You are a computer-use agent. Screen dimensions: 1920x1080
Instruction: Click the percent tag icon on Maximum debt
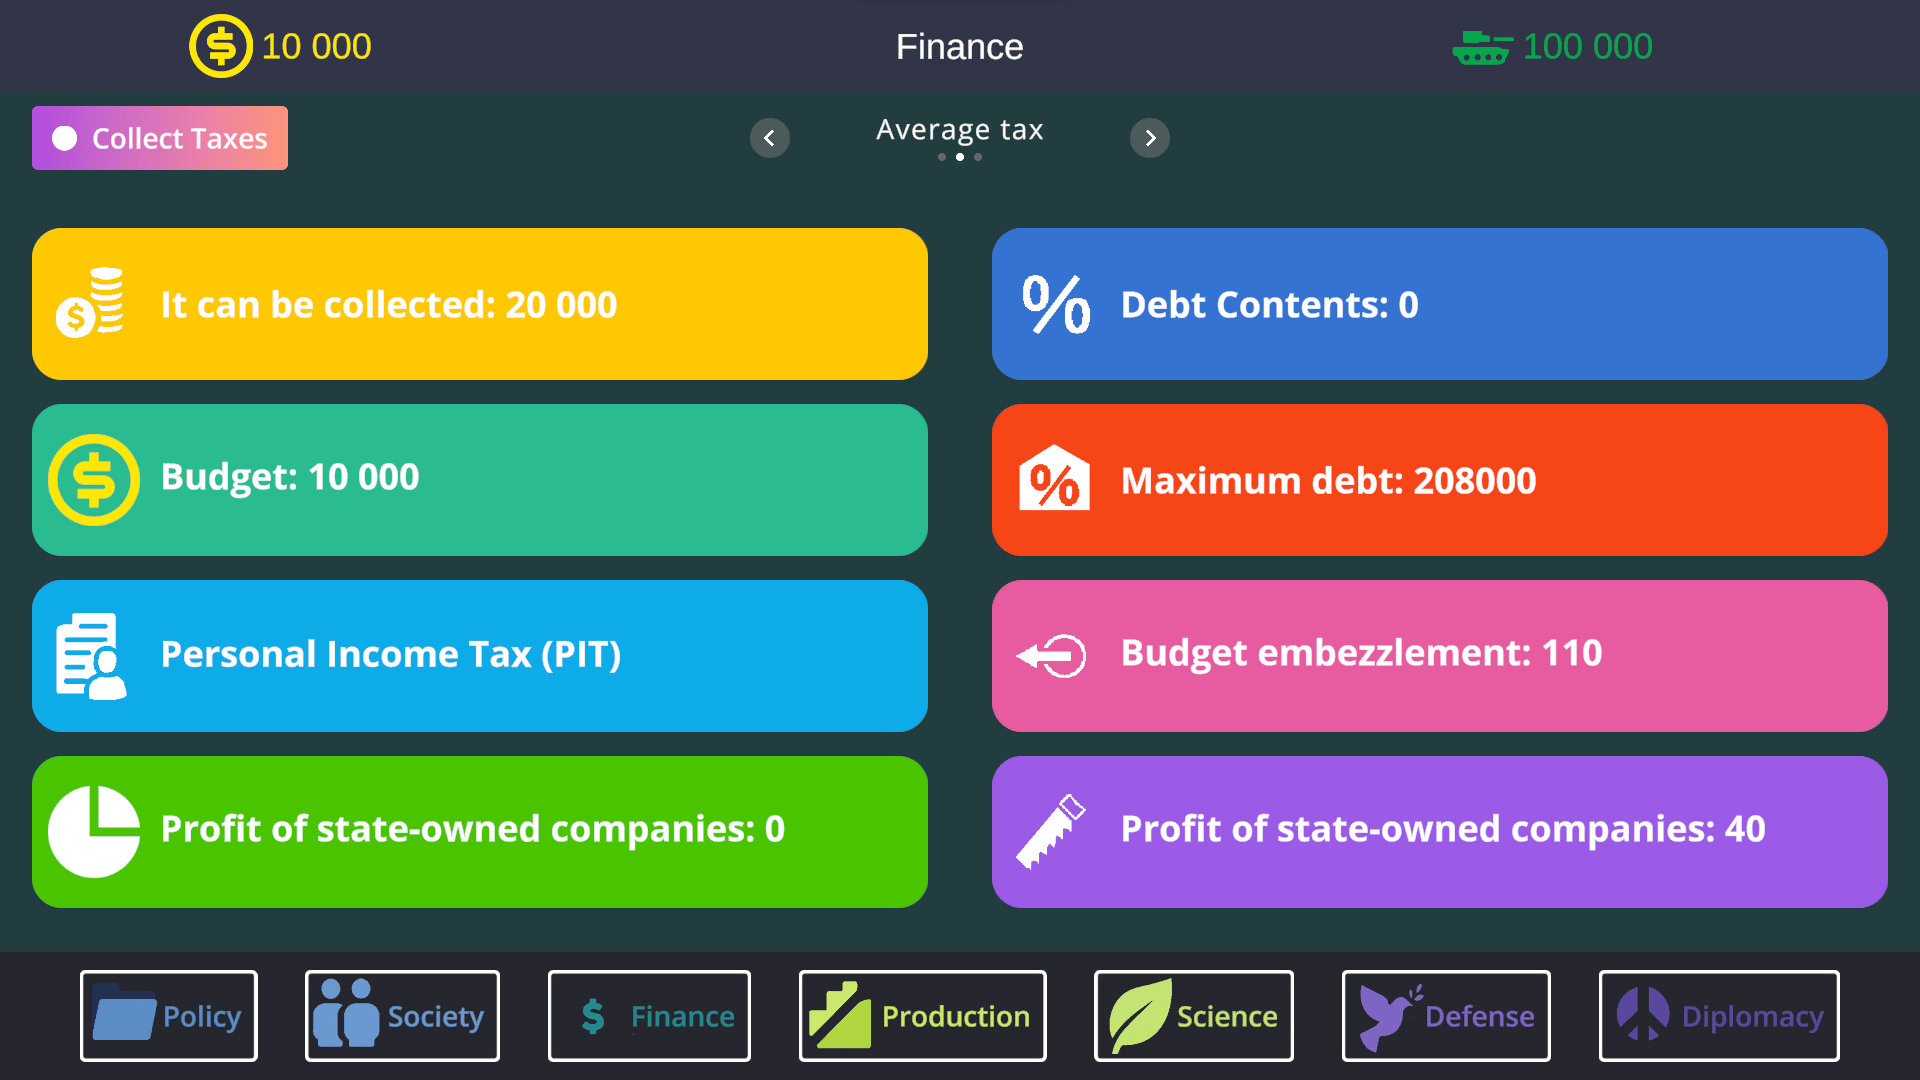pos(1054,480)
